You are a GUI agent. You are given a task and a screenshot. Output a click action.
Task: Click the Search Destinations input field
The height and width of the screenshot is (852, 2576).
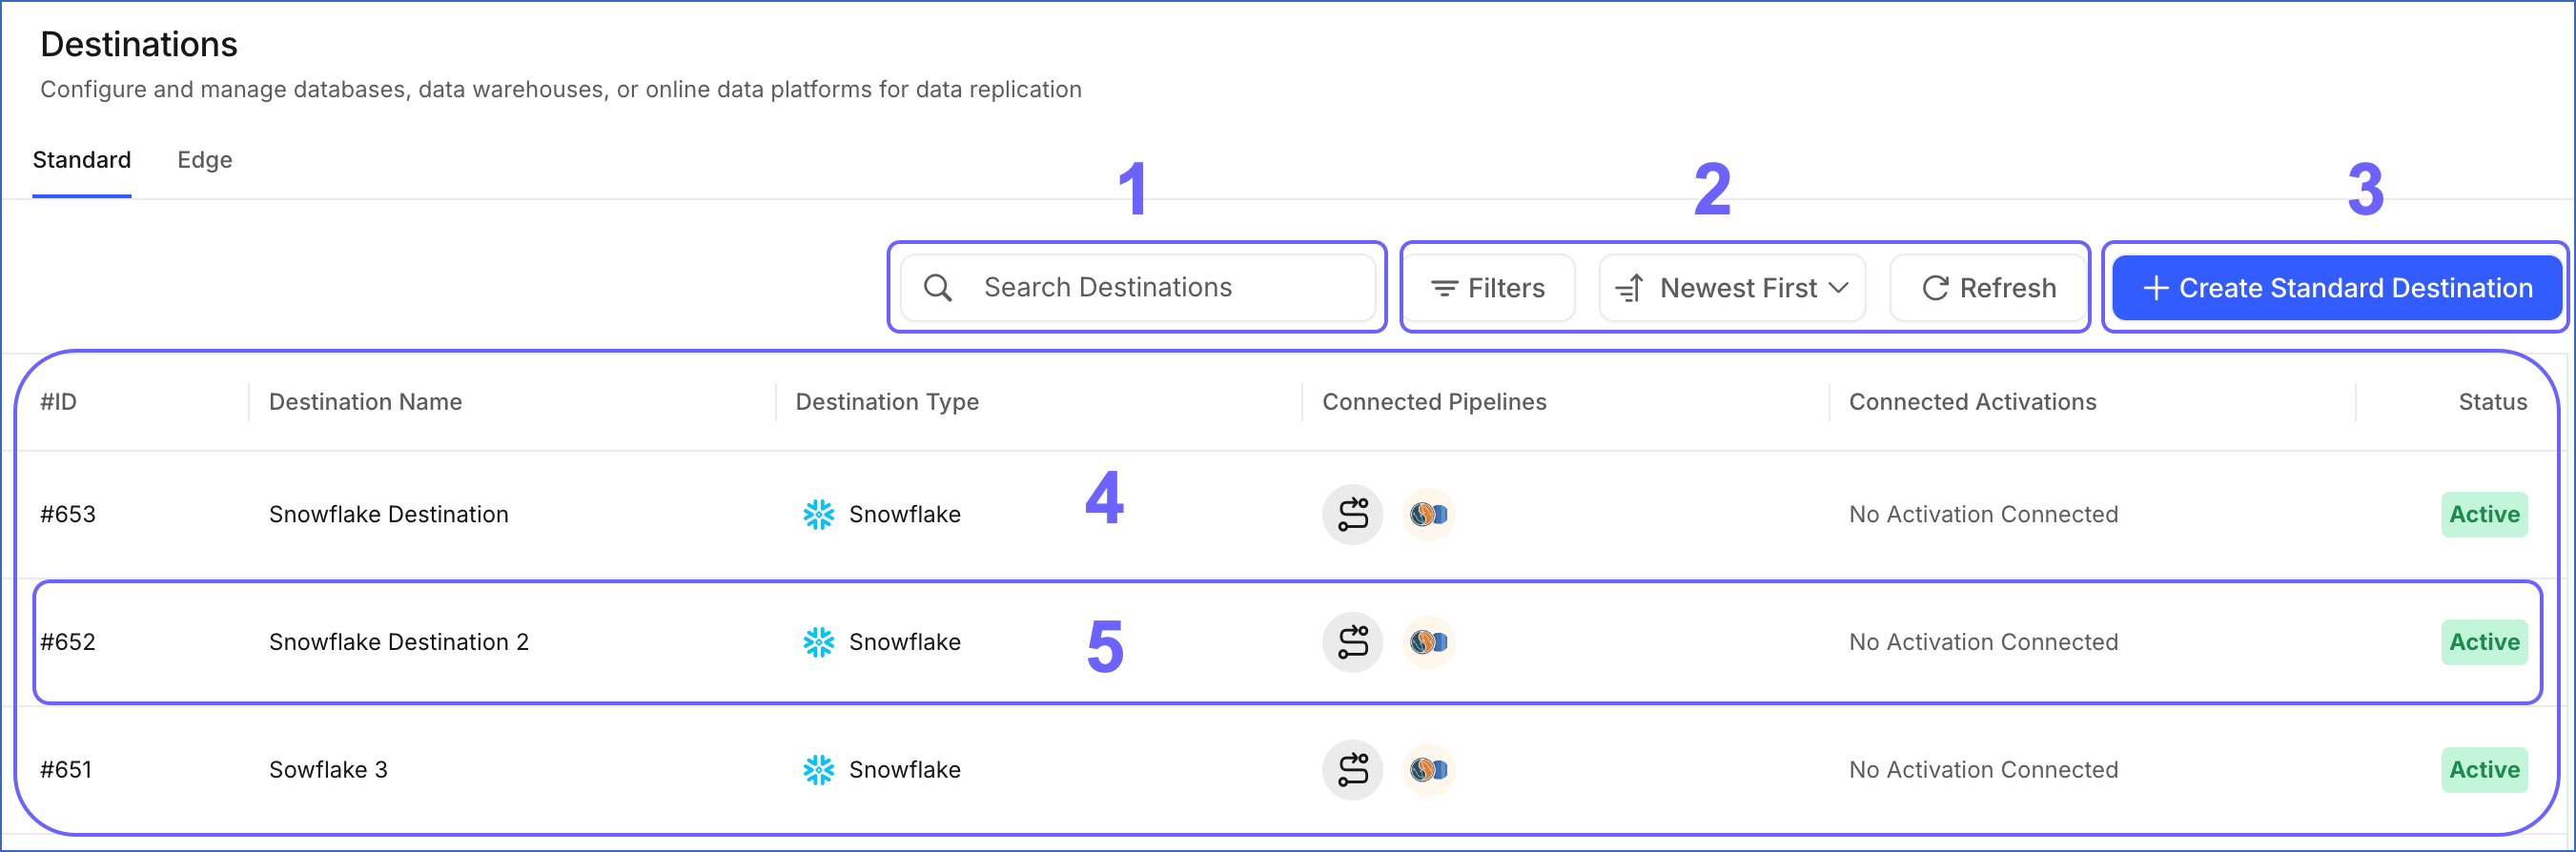point(1137,288)
